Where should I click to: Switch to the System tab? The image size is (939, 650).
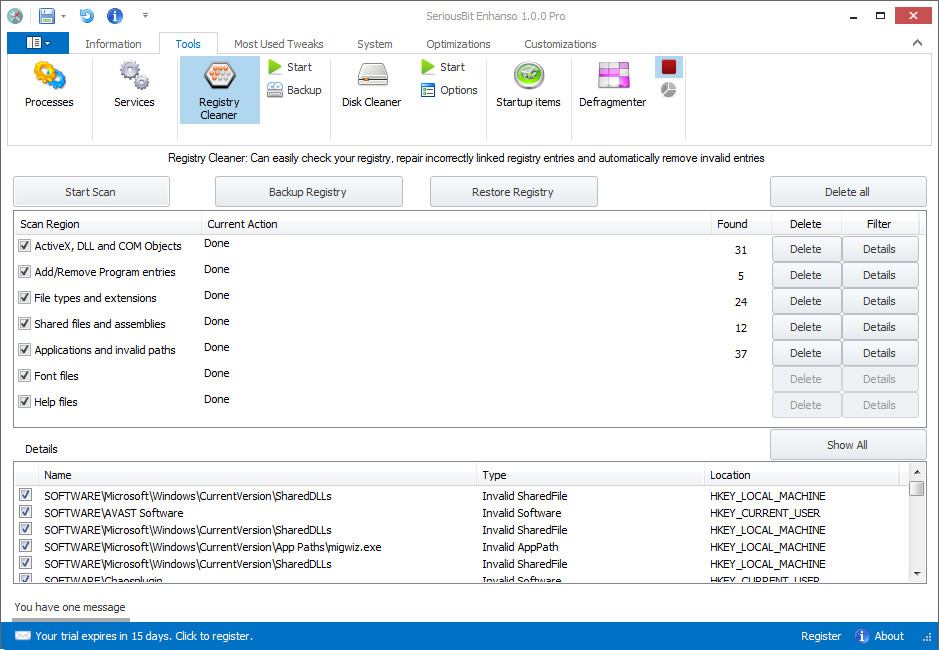(375, 44)
